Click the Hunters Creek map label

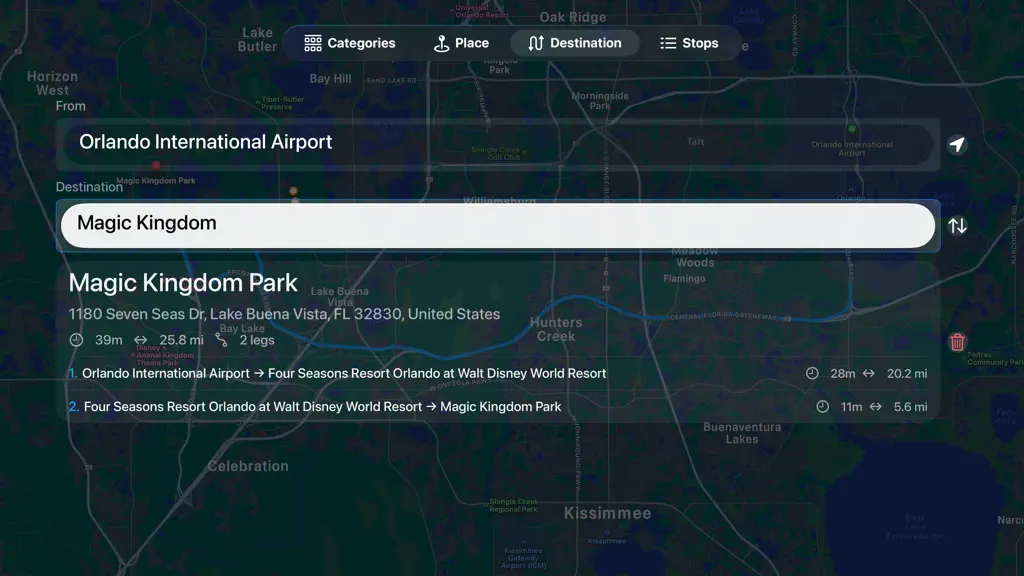[556, 329]
